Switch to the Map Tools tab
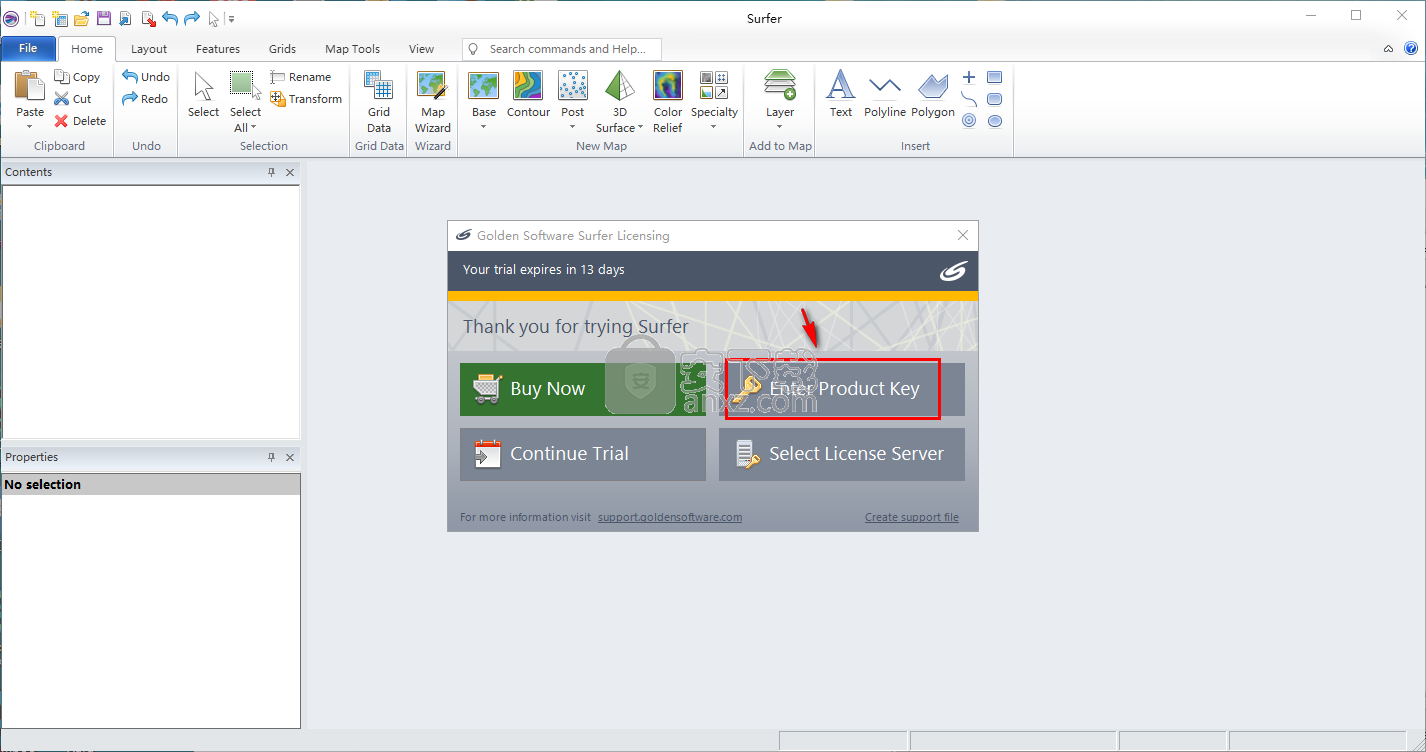The width and height of the screenshot is (1426, 752). [353, 49]
